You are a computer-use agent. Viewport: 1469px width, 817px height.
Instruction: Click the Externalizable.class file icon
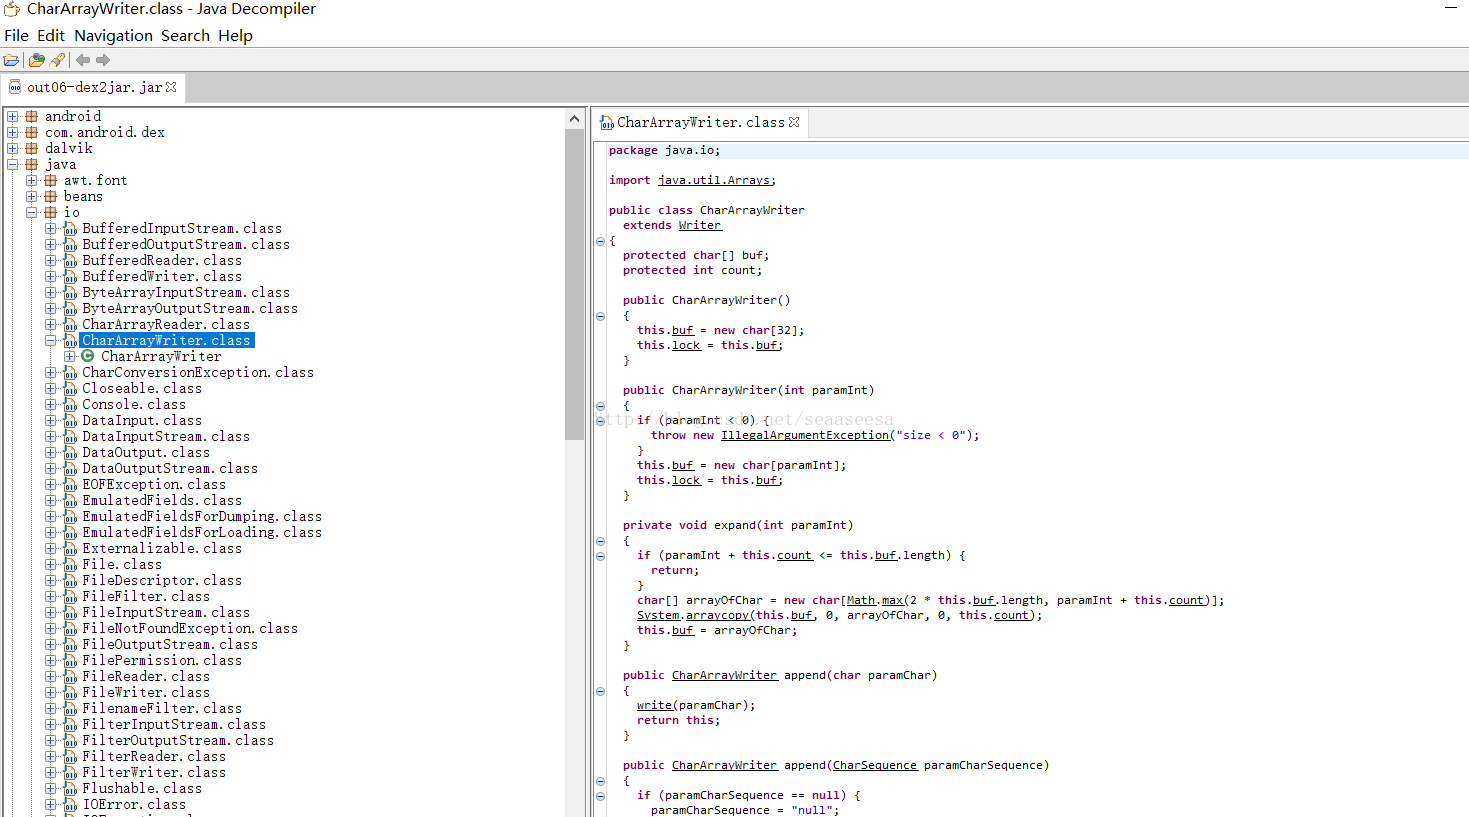tap(70, 548)
